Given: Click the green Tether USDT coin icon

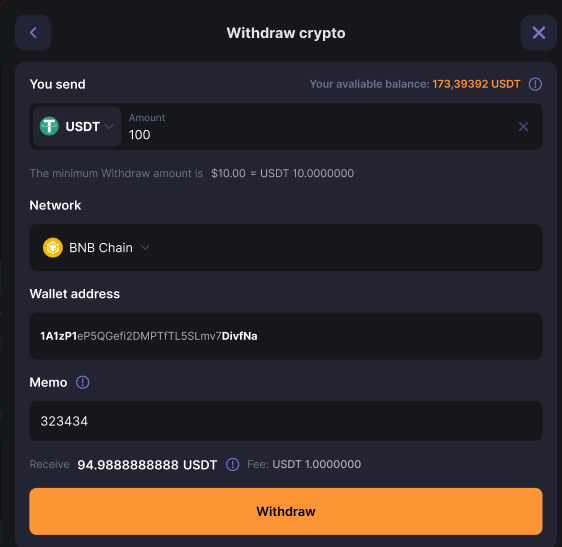Looking at the screenshot, I should (x=49, y=126).
